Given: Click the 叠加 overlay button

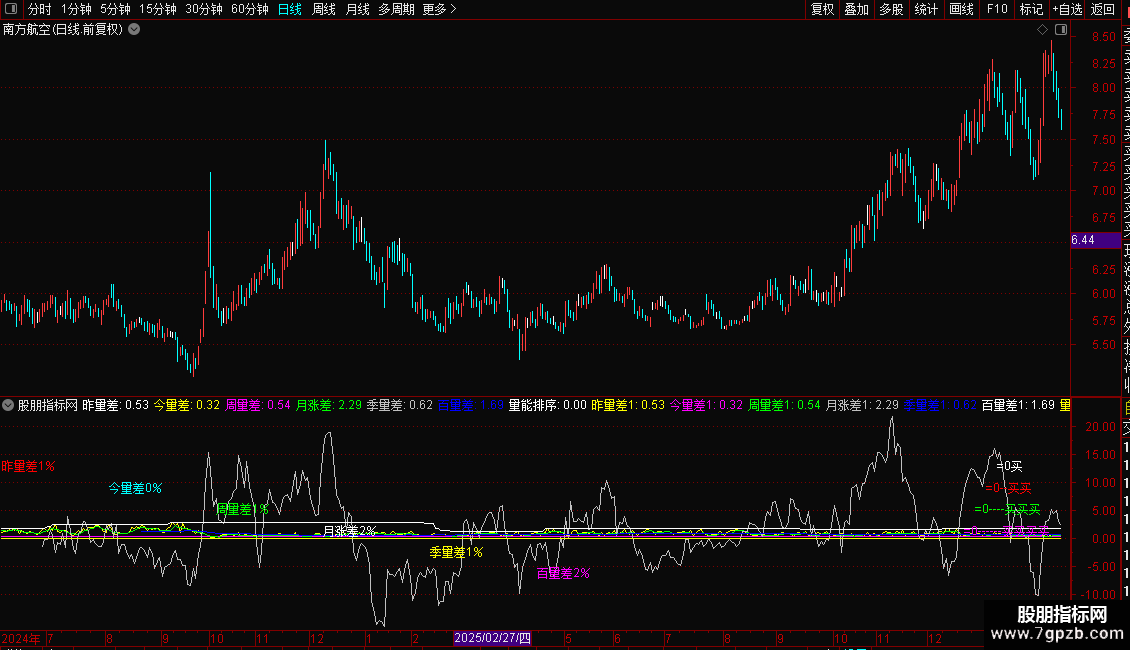Looking at the screenshot, I should (857, 9).
